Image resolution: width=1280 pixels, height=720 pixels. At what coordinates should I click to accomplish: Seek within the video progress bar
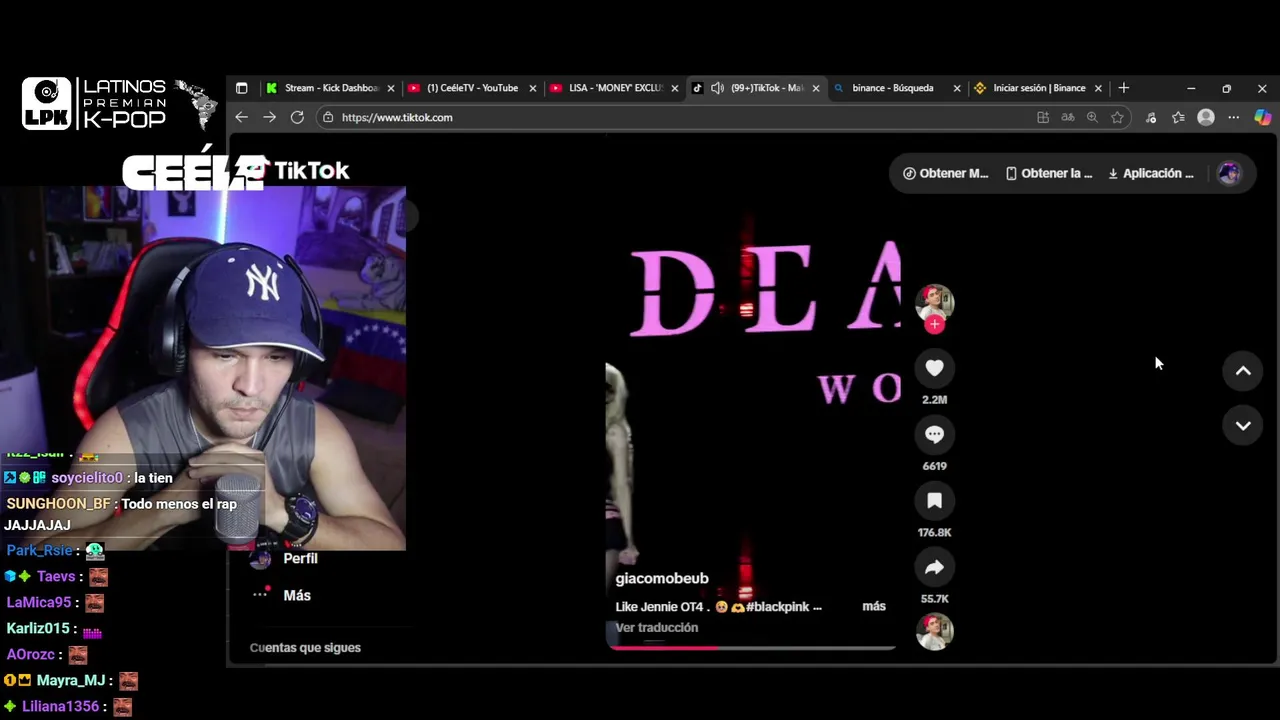tap(751, 647)
